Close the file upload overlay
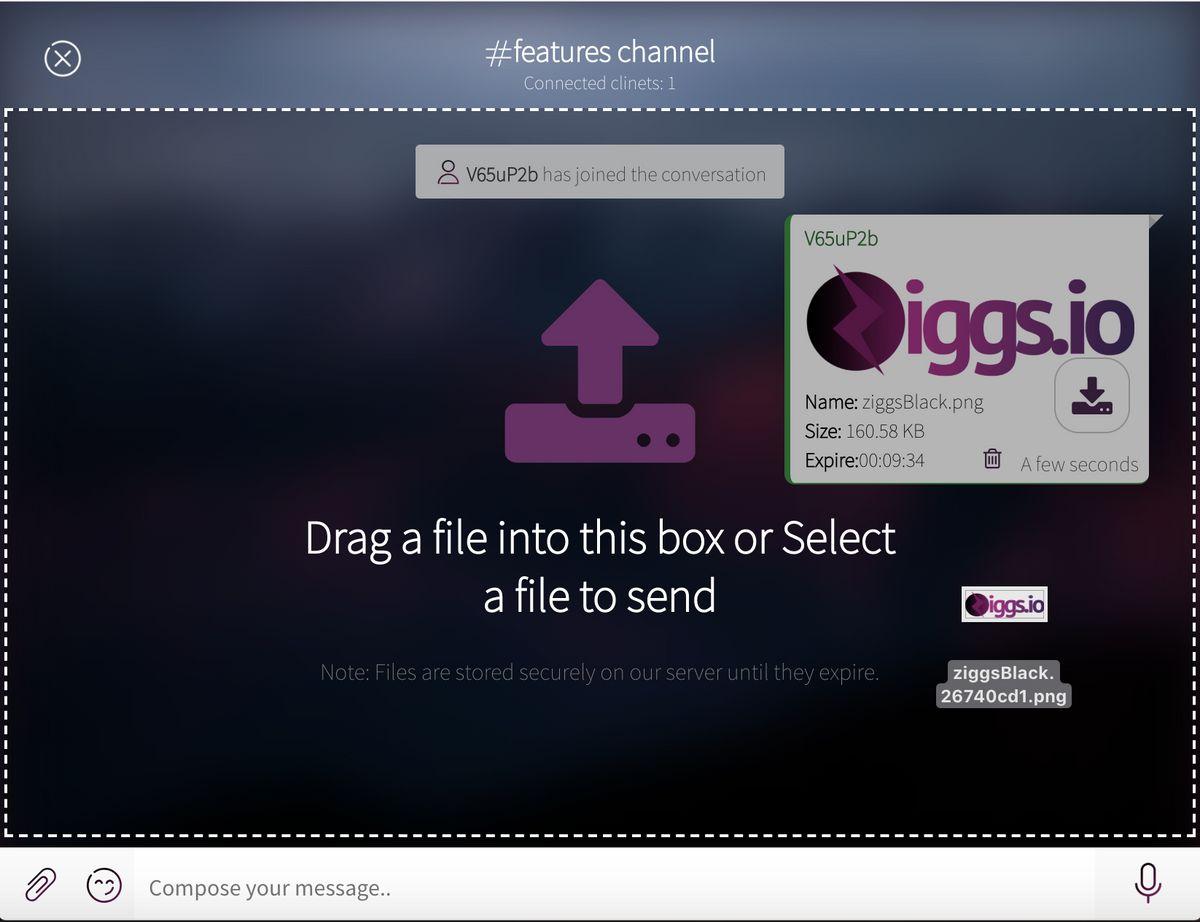The height and width of the screenshot is (922, 1200). click(x=62, y=58)
